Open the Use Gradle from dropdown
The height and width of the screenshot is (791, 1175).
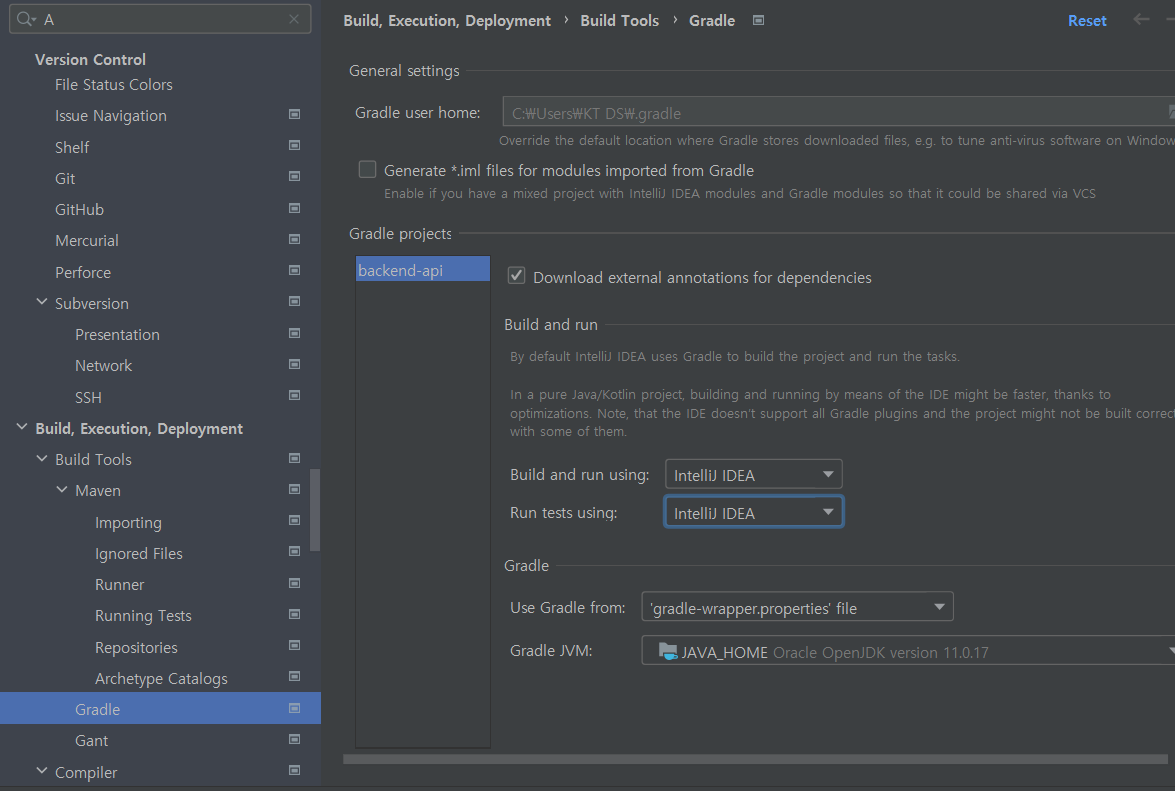pos(797,607)
